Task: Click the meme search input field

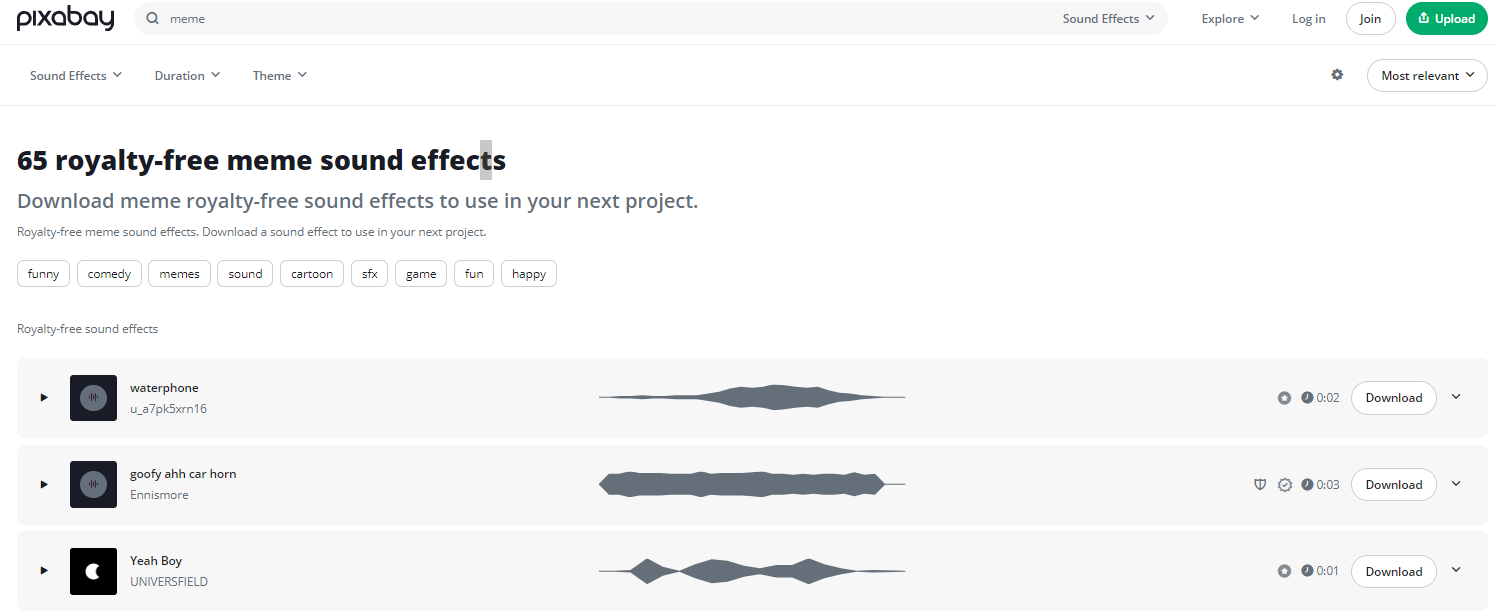Action: coord(600,19)
